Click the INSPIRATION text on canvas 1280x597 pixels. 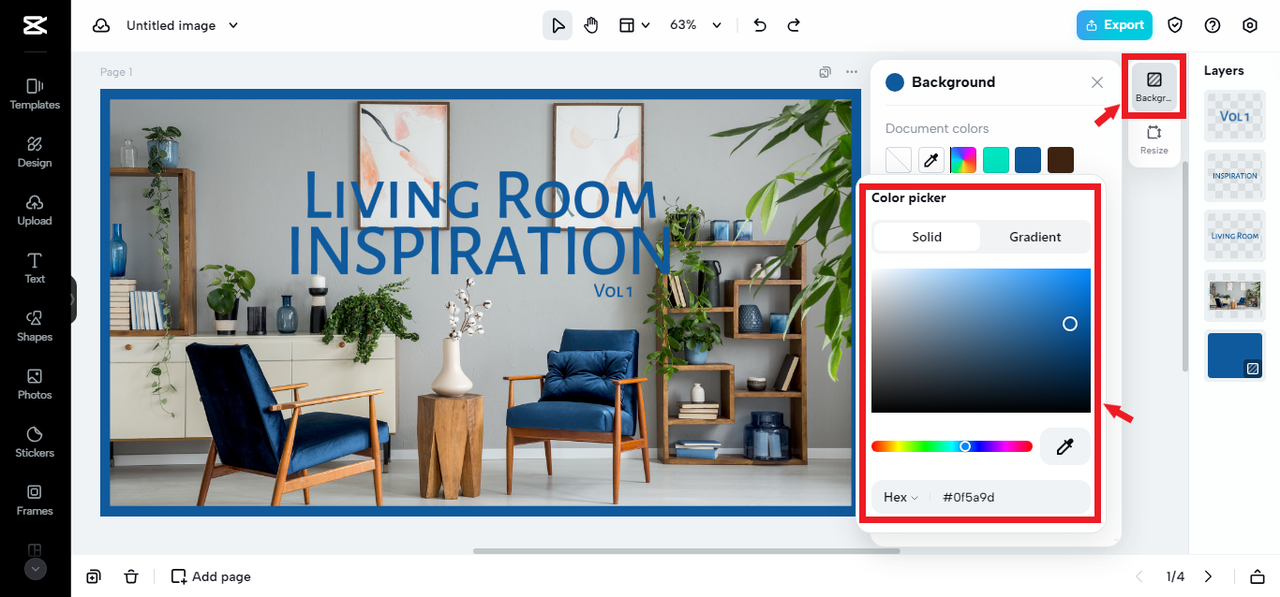point(480,250)
